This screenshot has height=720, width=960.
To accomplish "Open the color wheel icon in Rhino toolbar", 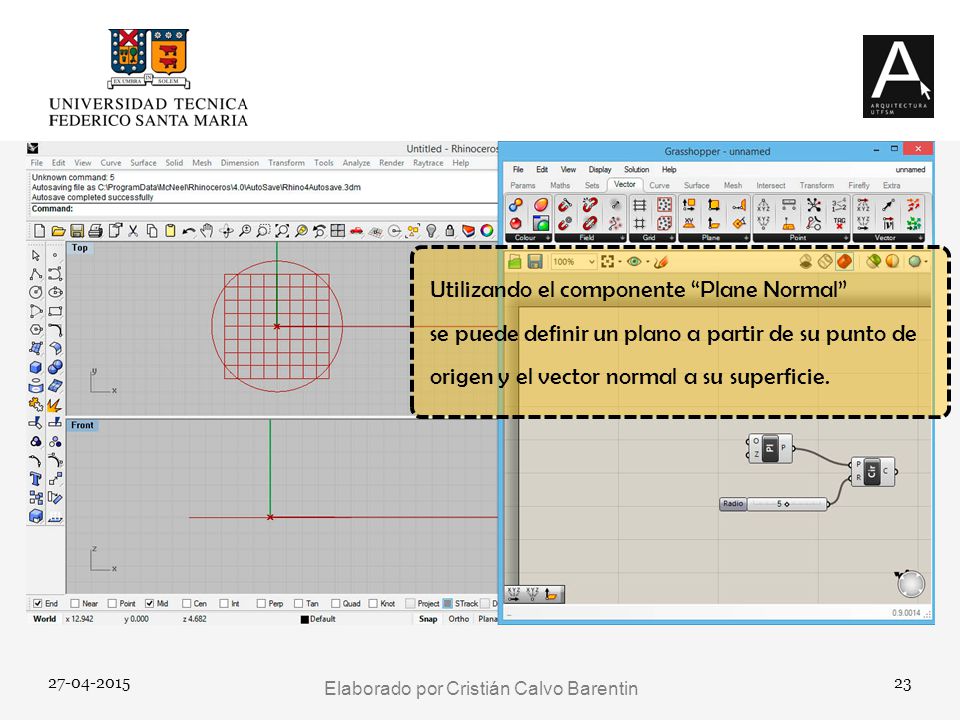I will (487, 231).
